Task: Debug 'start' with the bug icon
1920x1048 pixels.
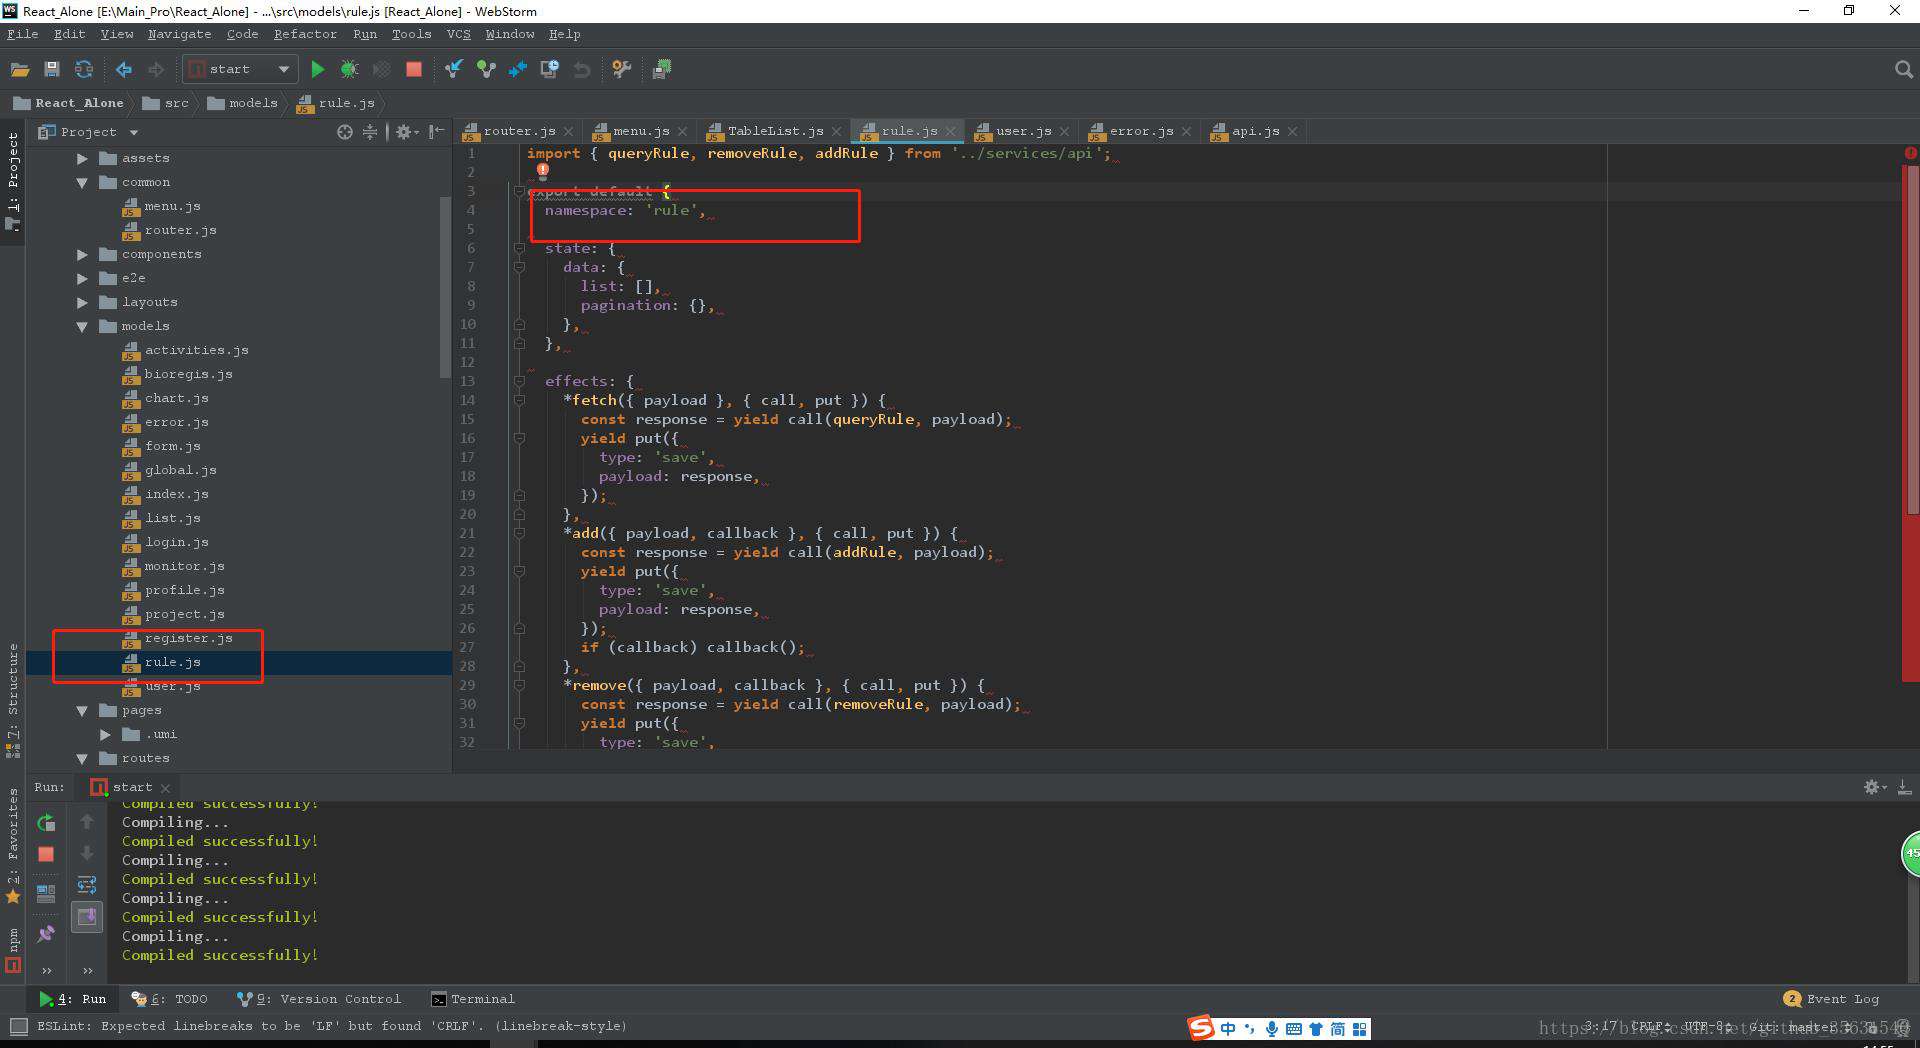Action: [x=349, y=69]
